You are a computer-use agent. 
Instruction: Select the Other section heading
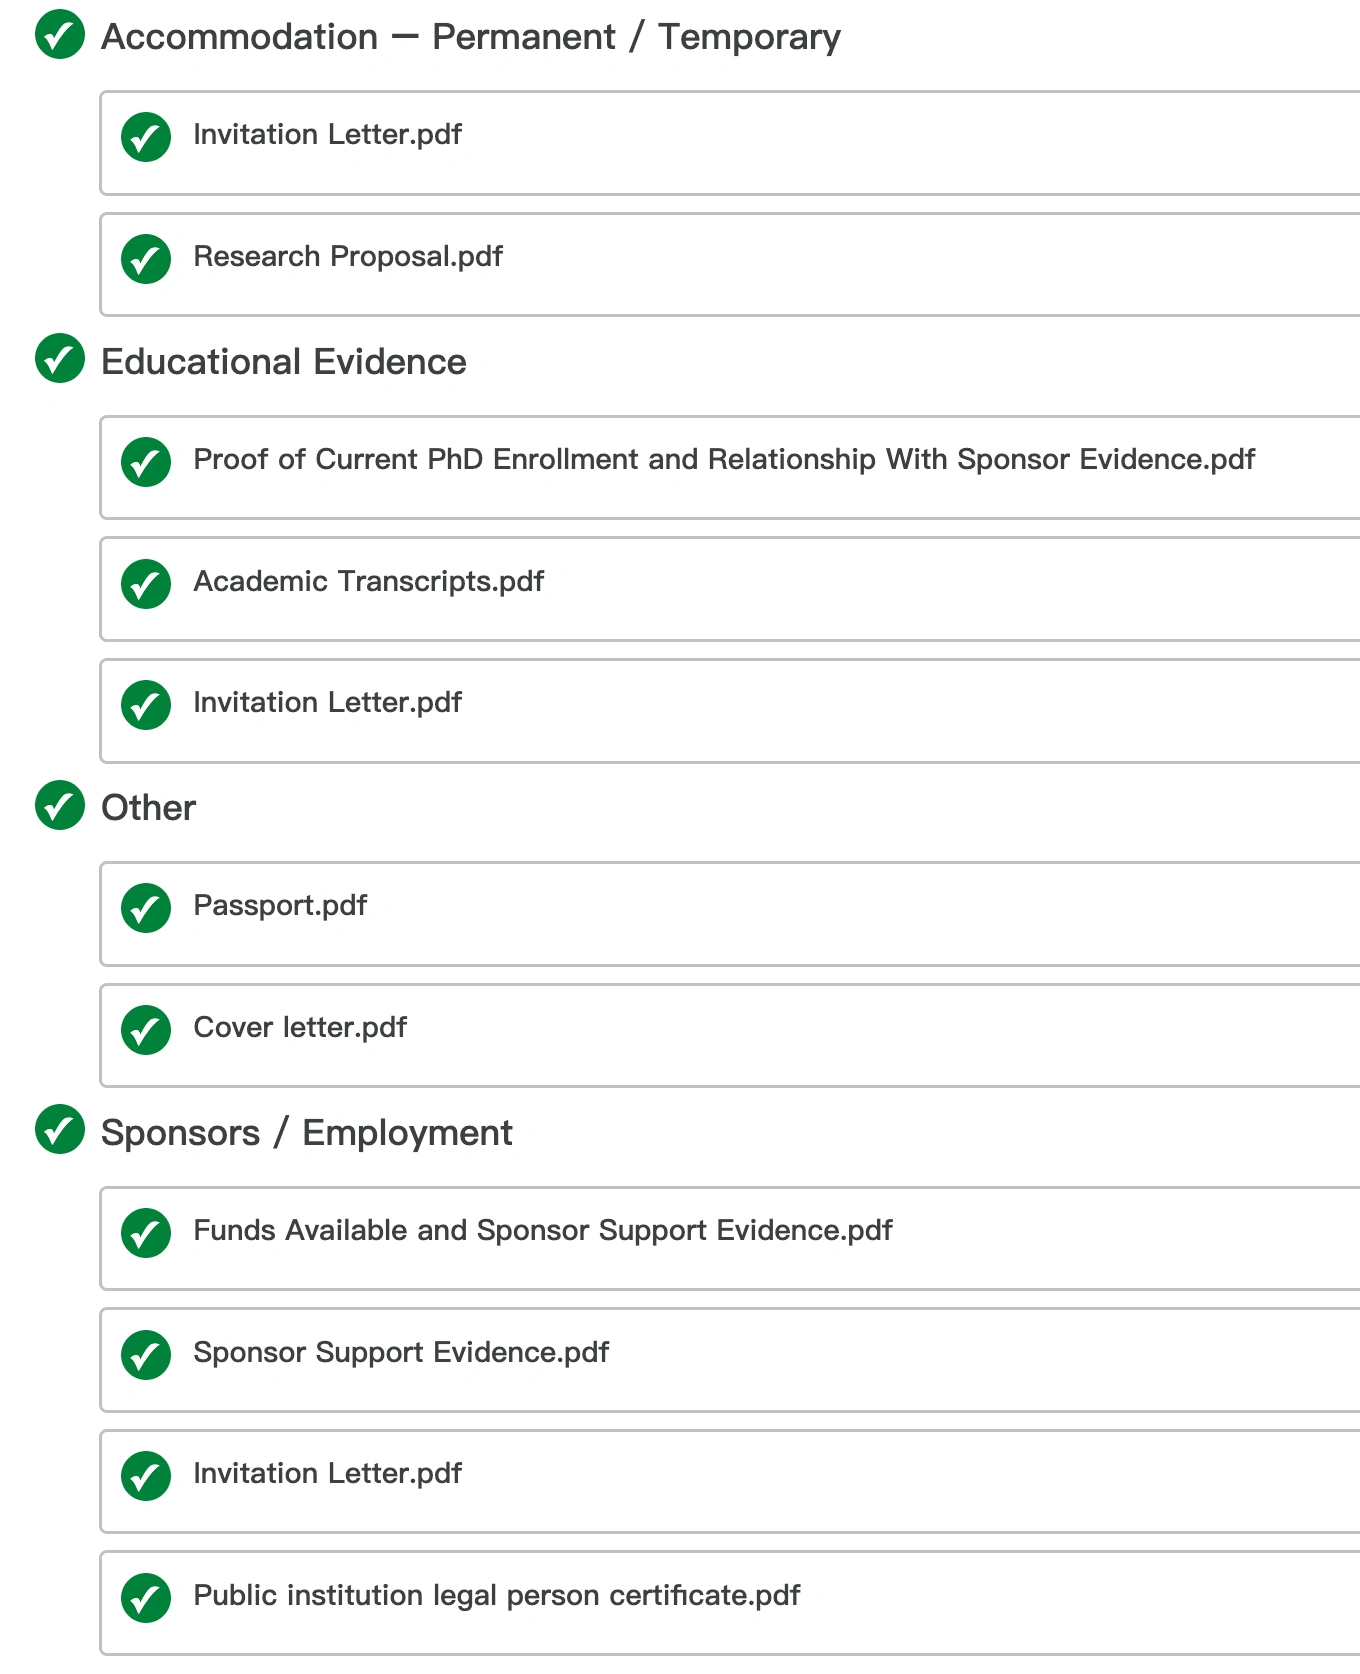pos(148,808)
